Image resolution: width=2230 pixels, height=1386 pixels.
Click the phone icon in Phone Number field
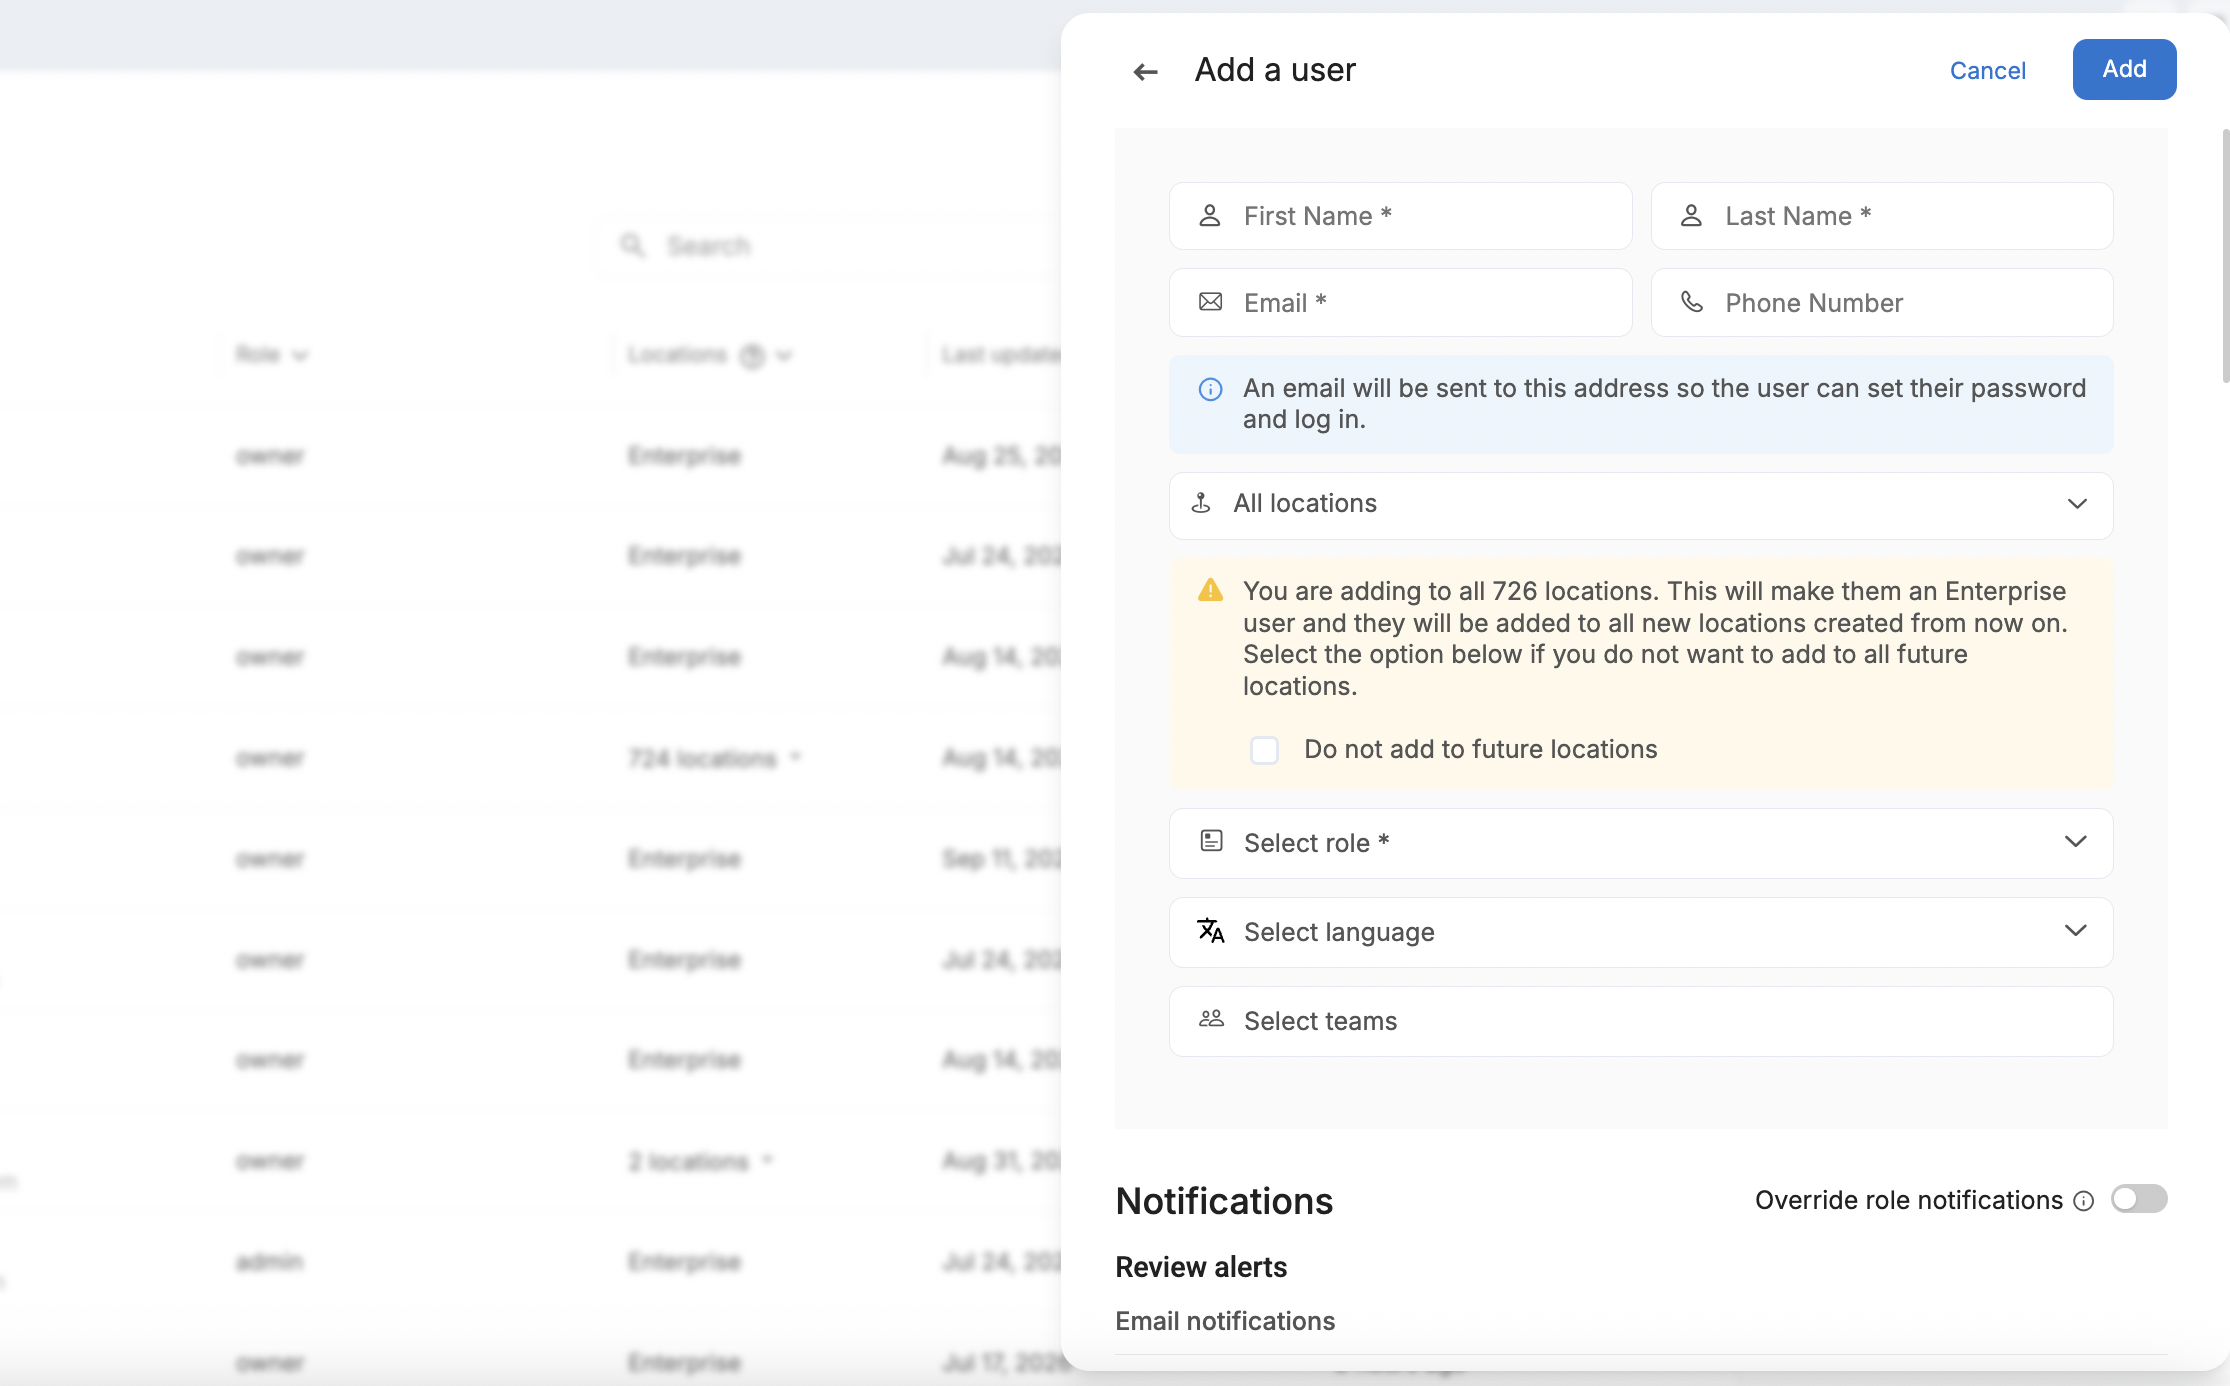click(x=1691, y=302)
